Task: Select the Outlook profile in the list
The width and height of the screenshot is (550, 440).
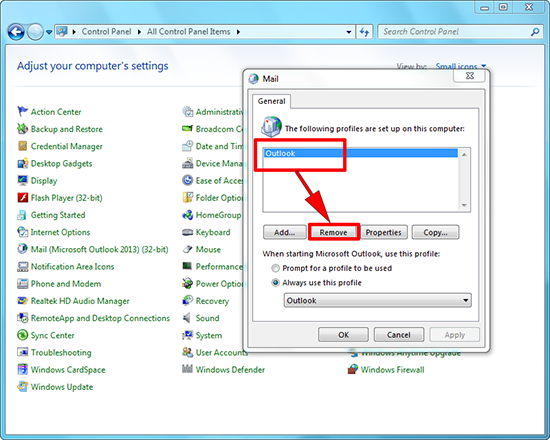Action: point(361,153)
